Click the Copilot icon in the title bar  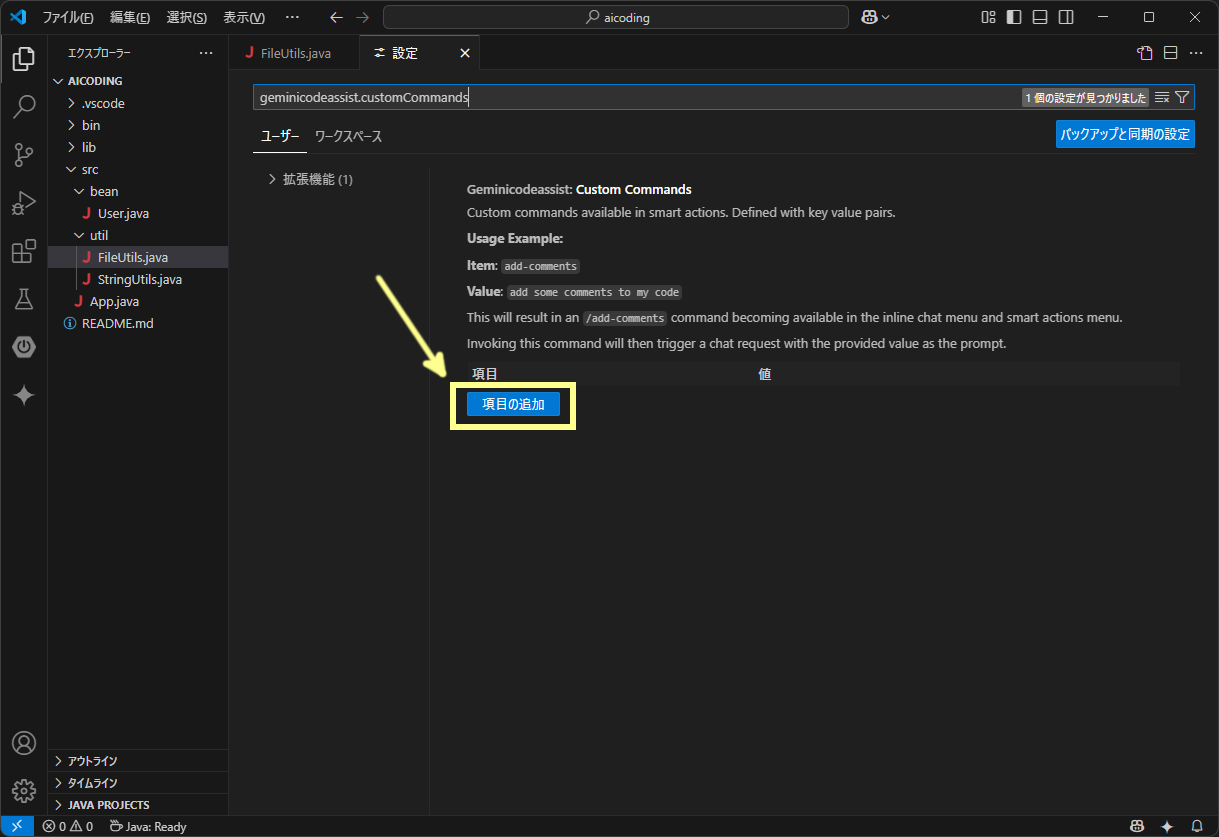(869, 16)
